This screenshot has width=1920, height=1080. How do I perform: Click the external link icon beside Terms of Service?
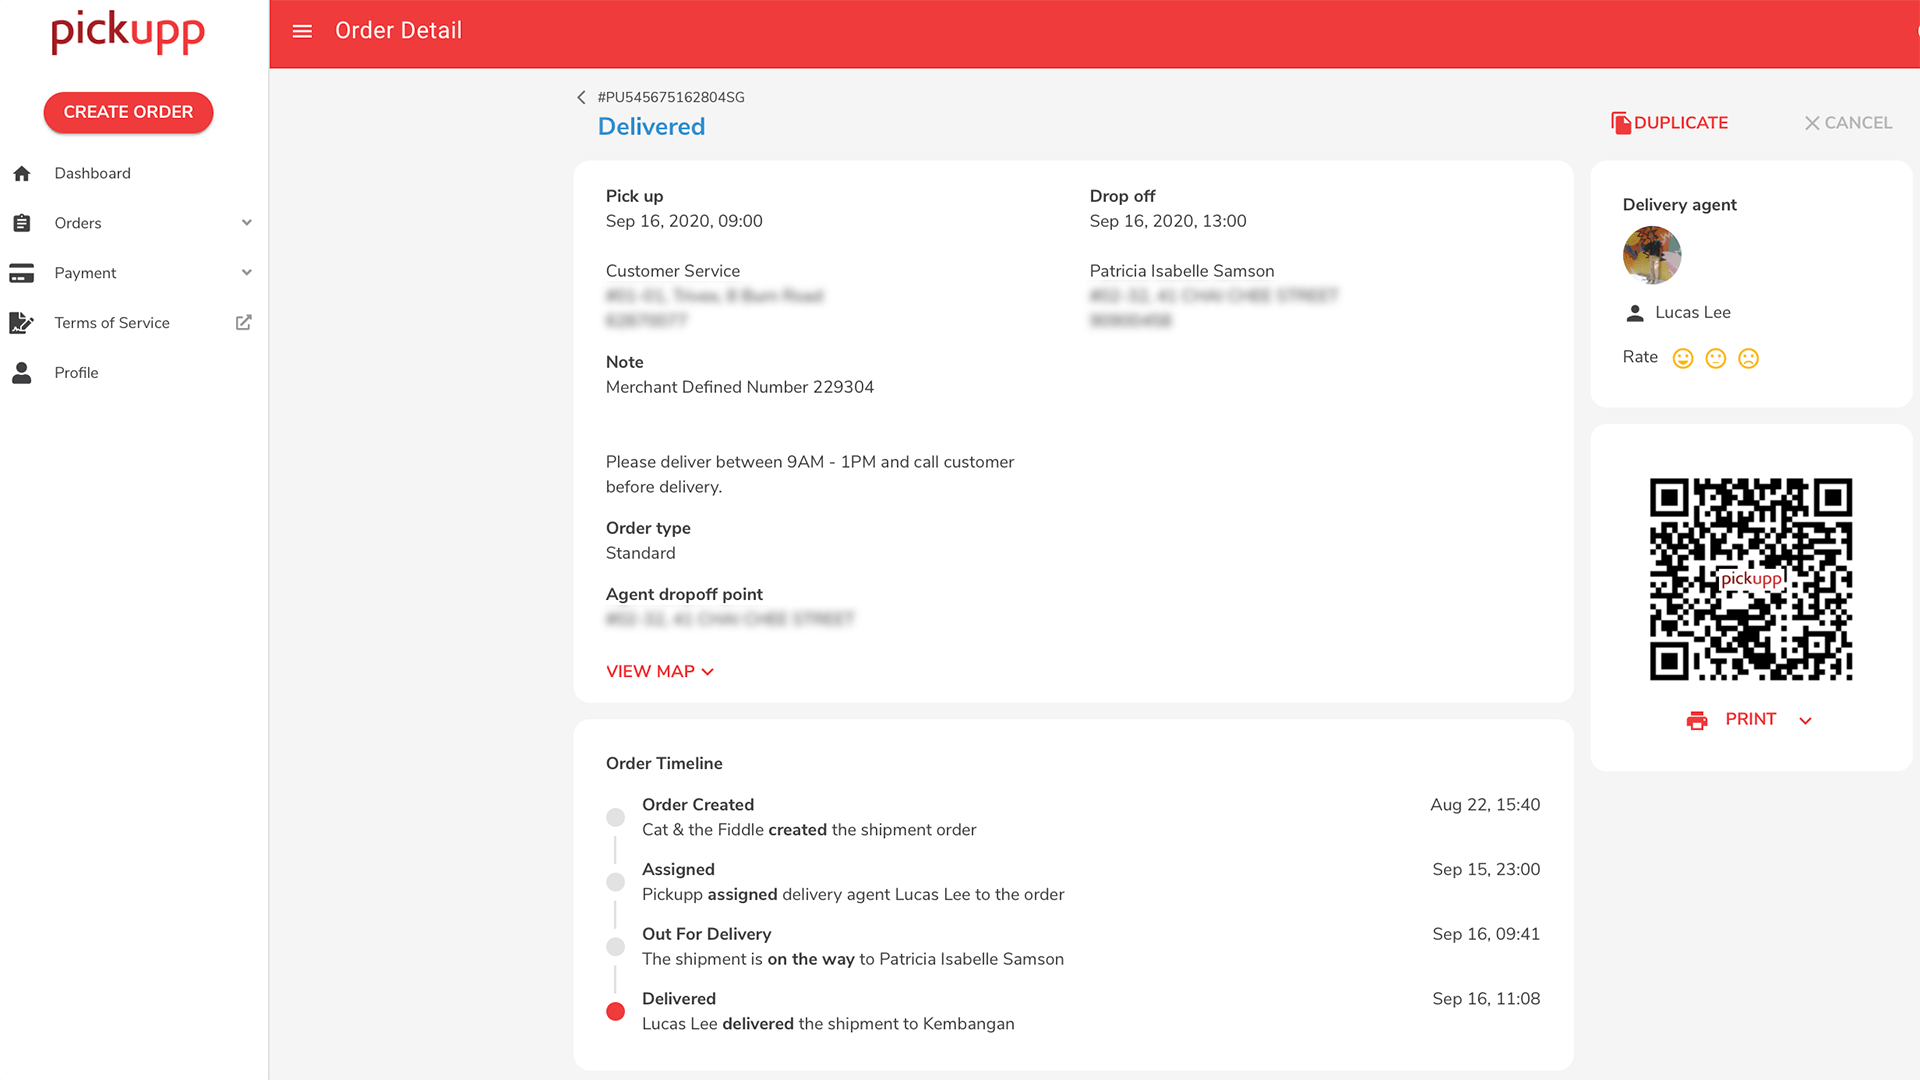(x=243, y=322)
